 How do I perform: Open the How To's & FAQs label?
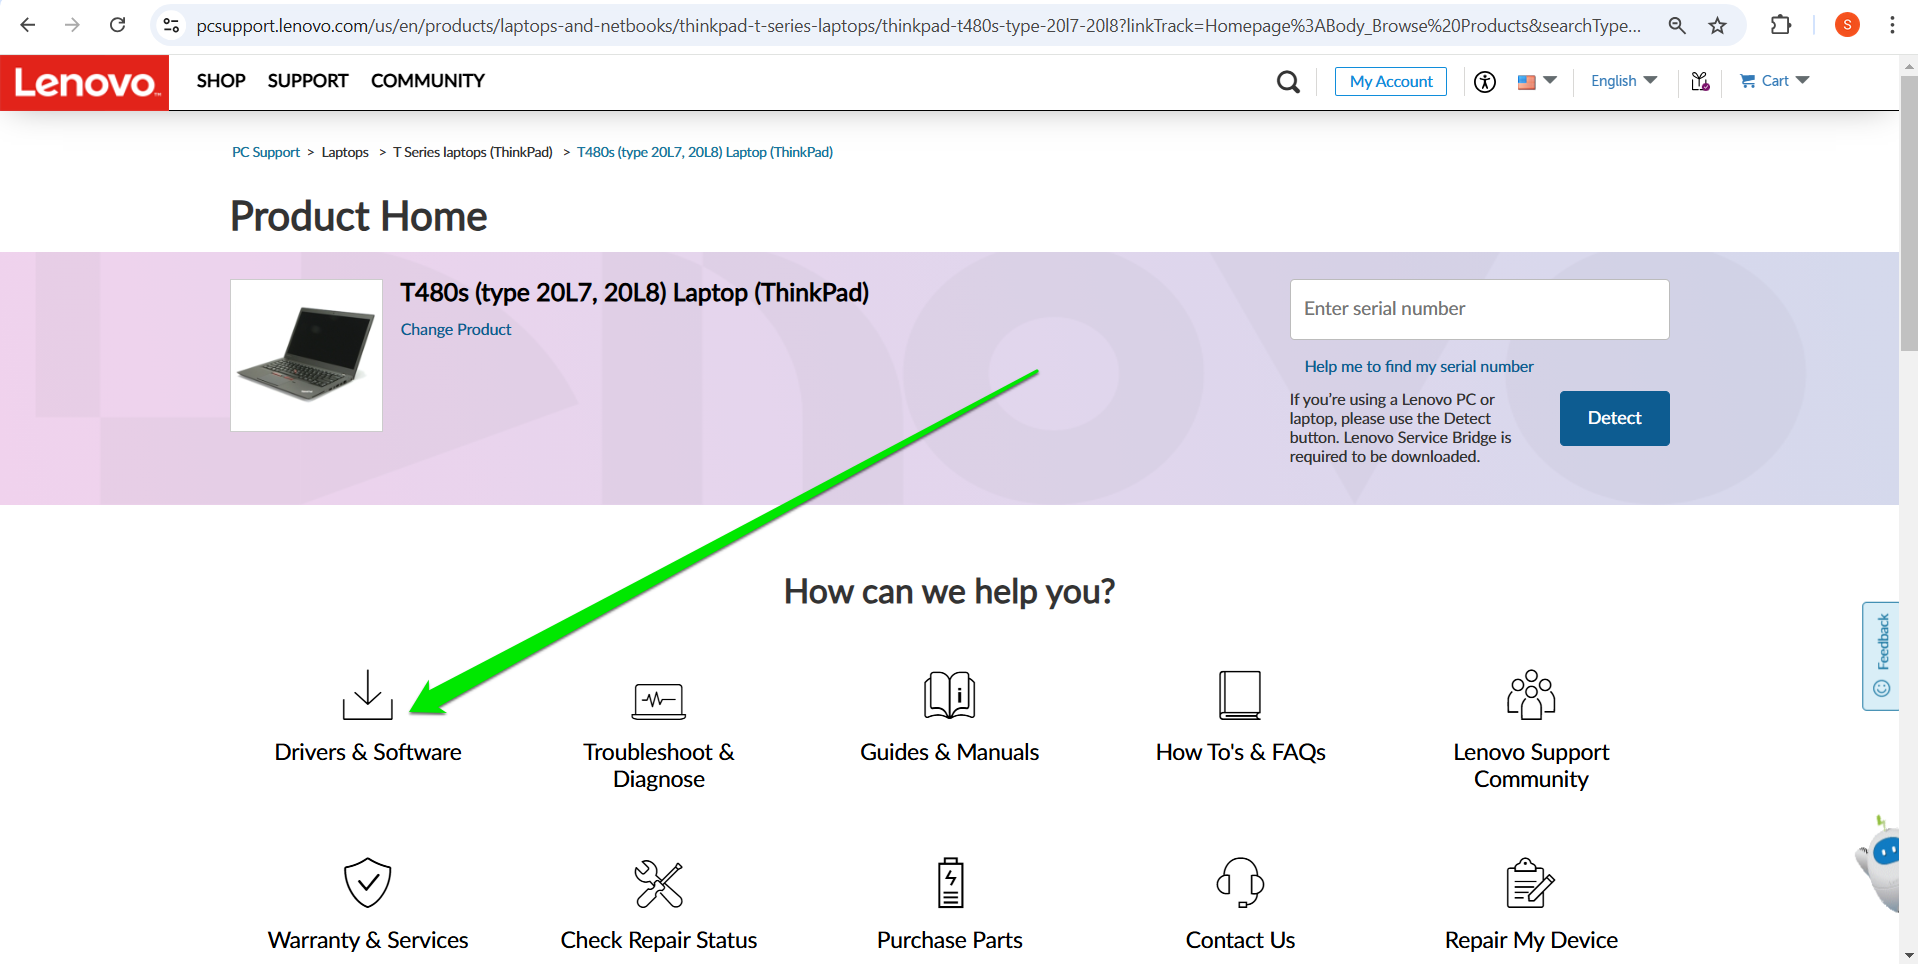tap(1240, 752)
